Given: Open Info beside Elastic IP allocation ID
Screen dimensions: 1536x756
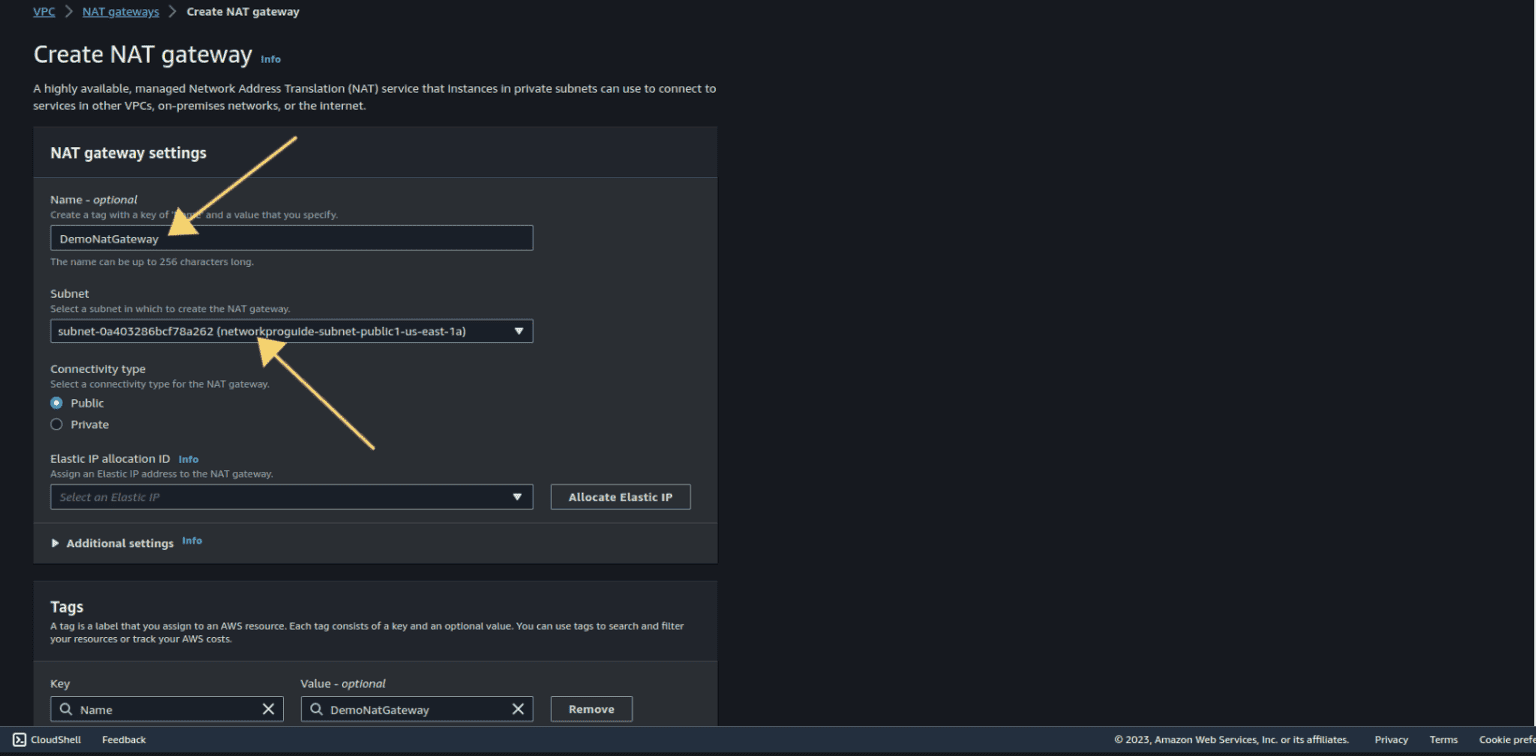Looking at the screenshot, I should [x=188, y=459].
